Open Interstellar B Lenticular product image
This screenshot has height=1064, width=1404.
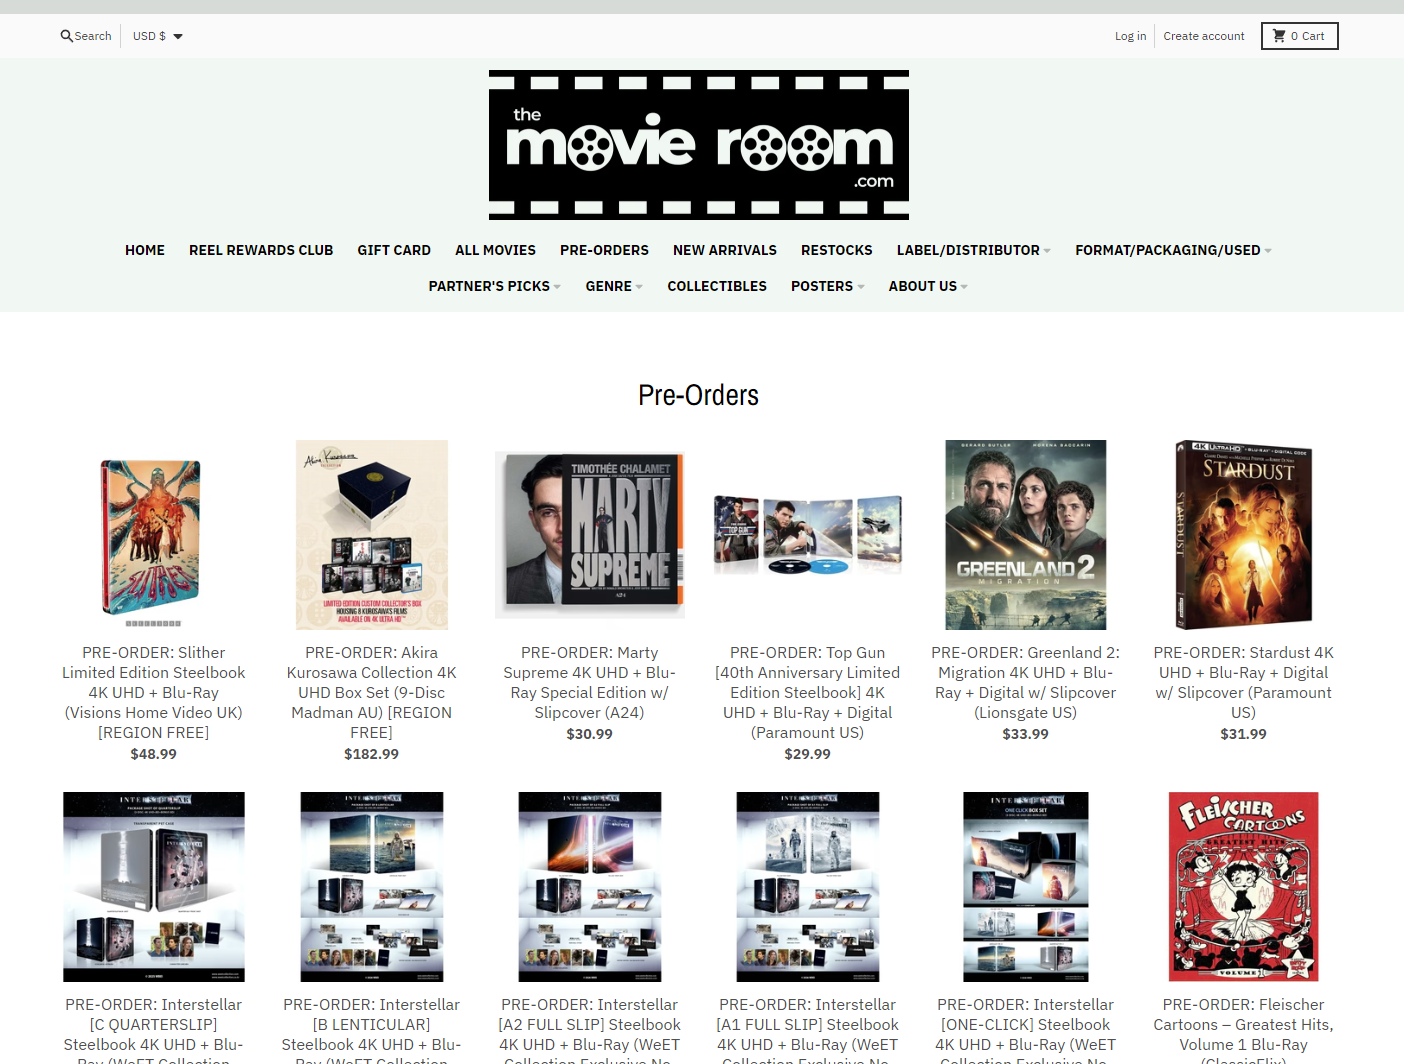point(372,887)
